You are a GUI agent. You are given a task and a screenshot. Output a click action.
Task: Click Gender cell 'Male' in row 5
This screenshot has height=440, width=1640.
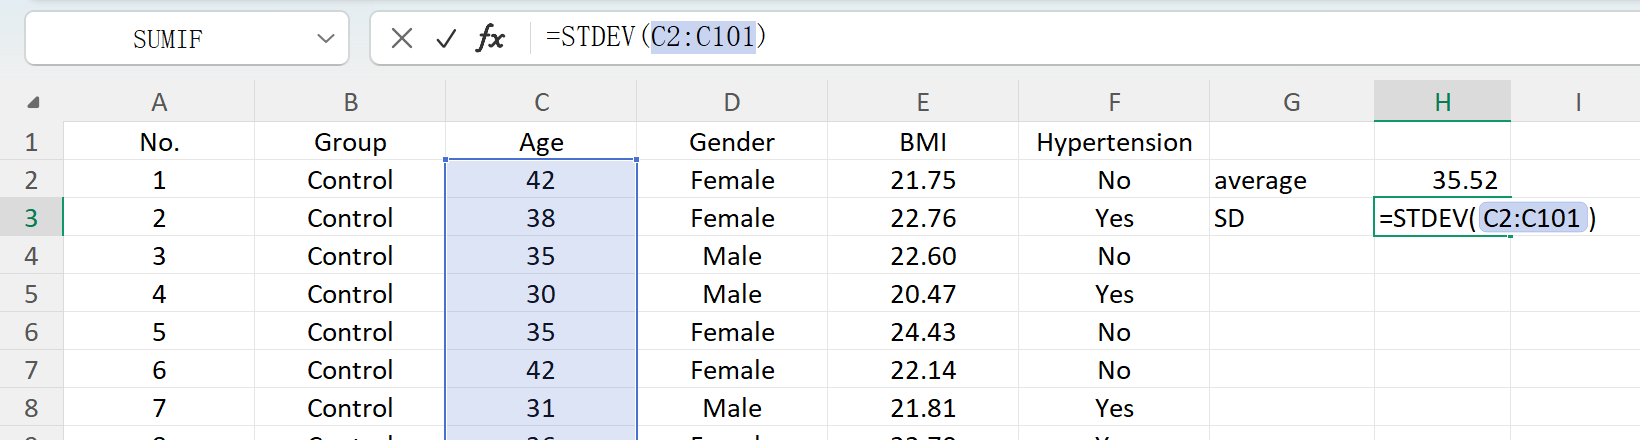click(x=732, y=294)
